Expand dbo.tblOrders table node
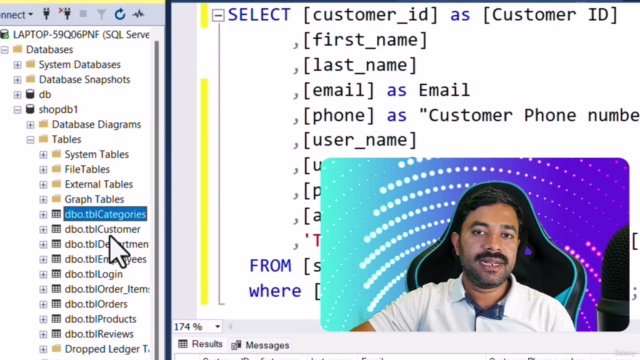Image resolution: width=640 pixels, height=360 pixels. click(43, 304)
